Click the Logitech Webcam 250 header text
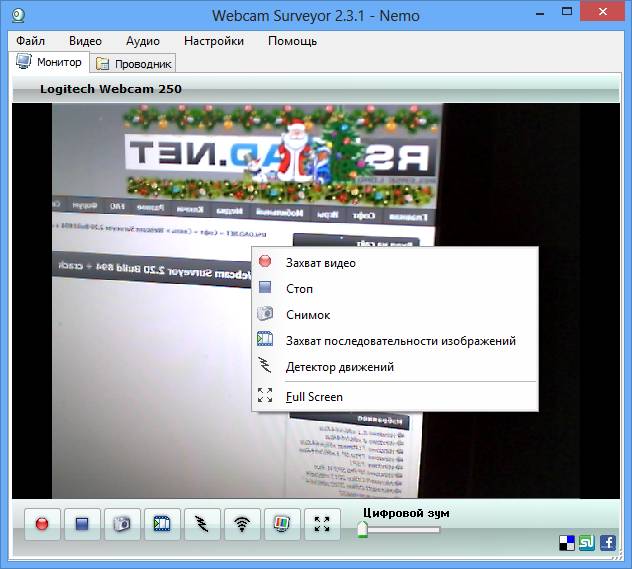The image size is (632, 569). [111, 89]
